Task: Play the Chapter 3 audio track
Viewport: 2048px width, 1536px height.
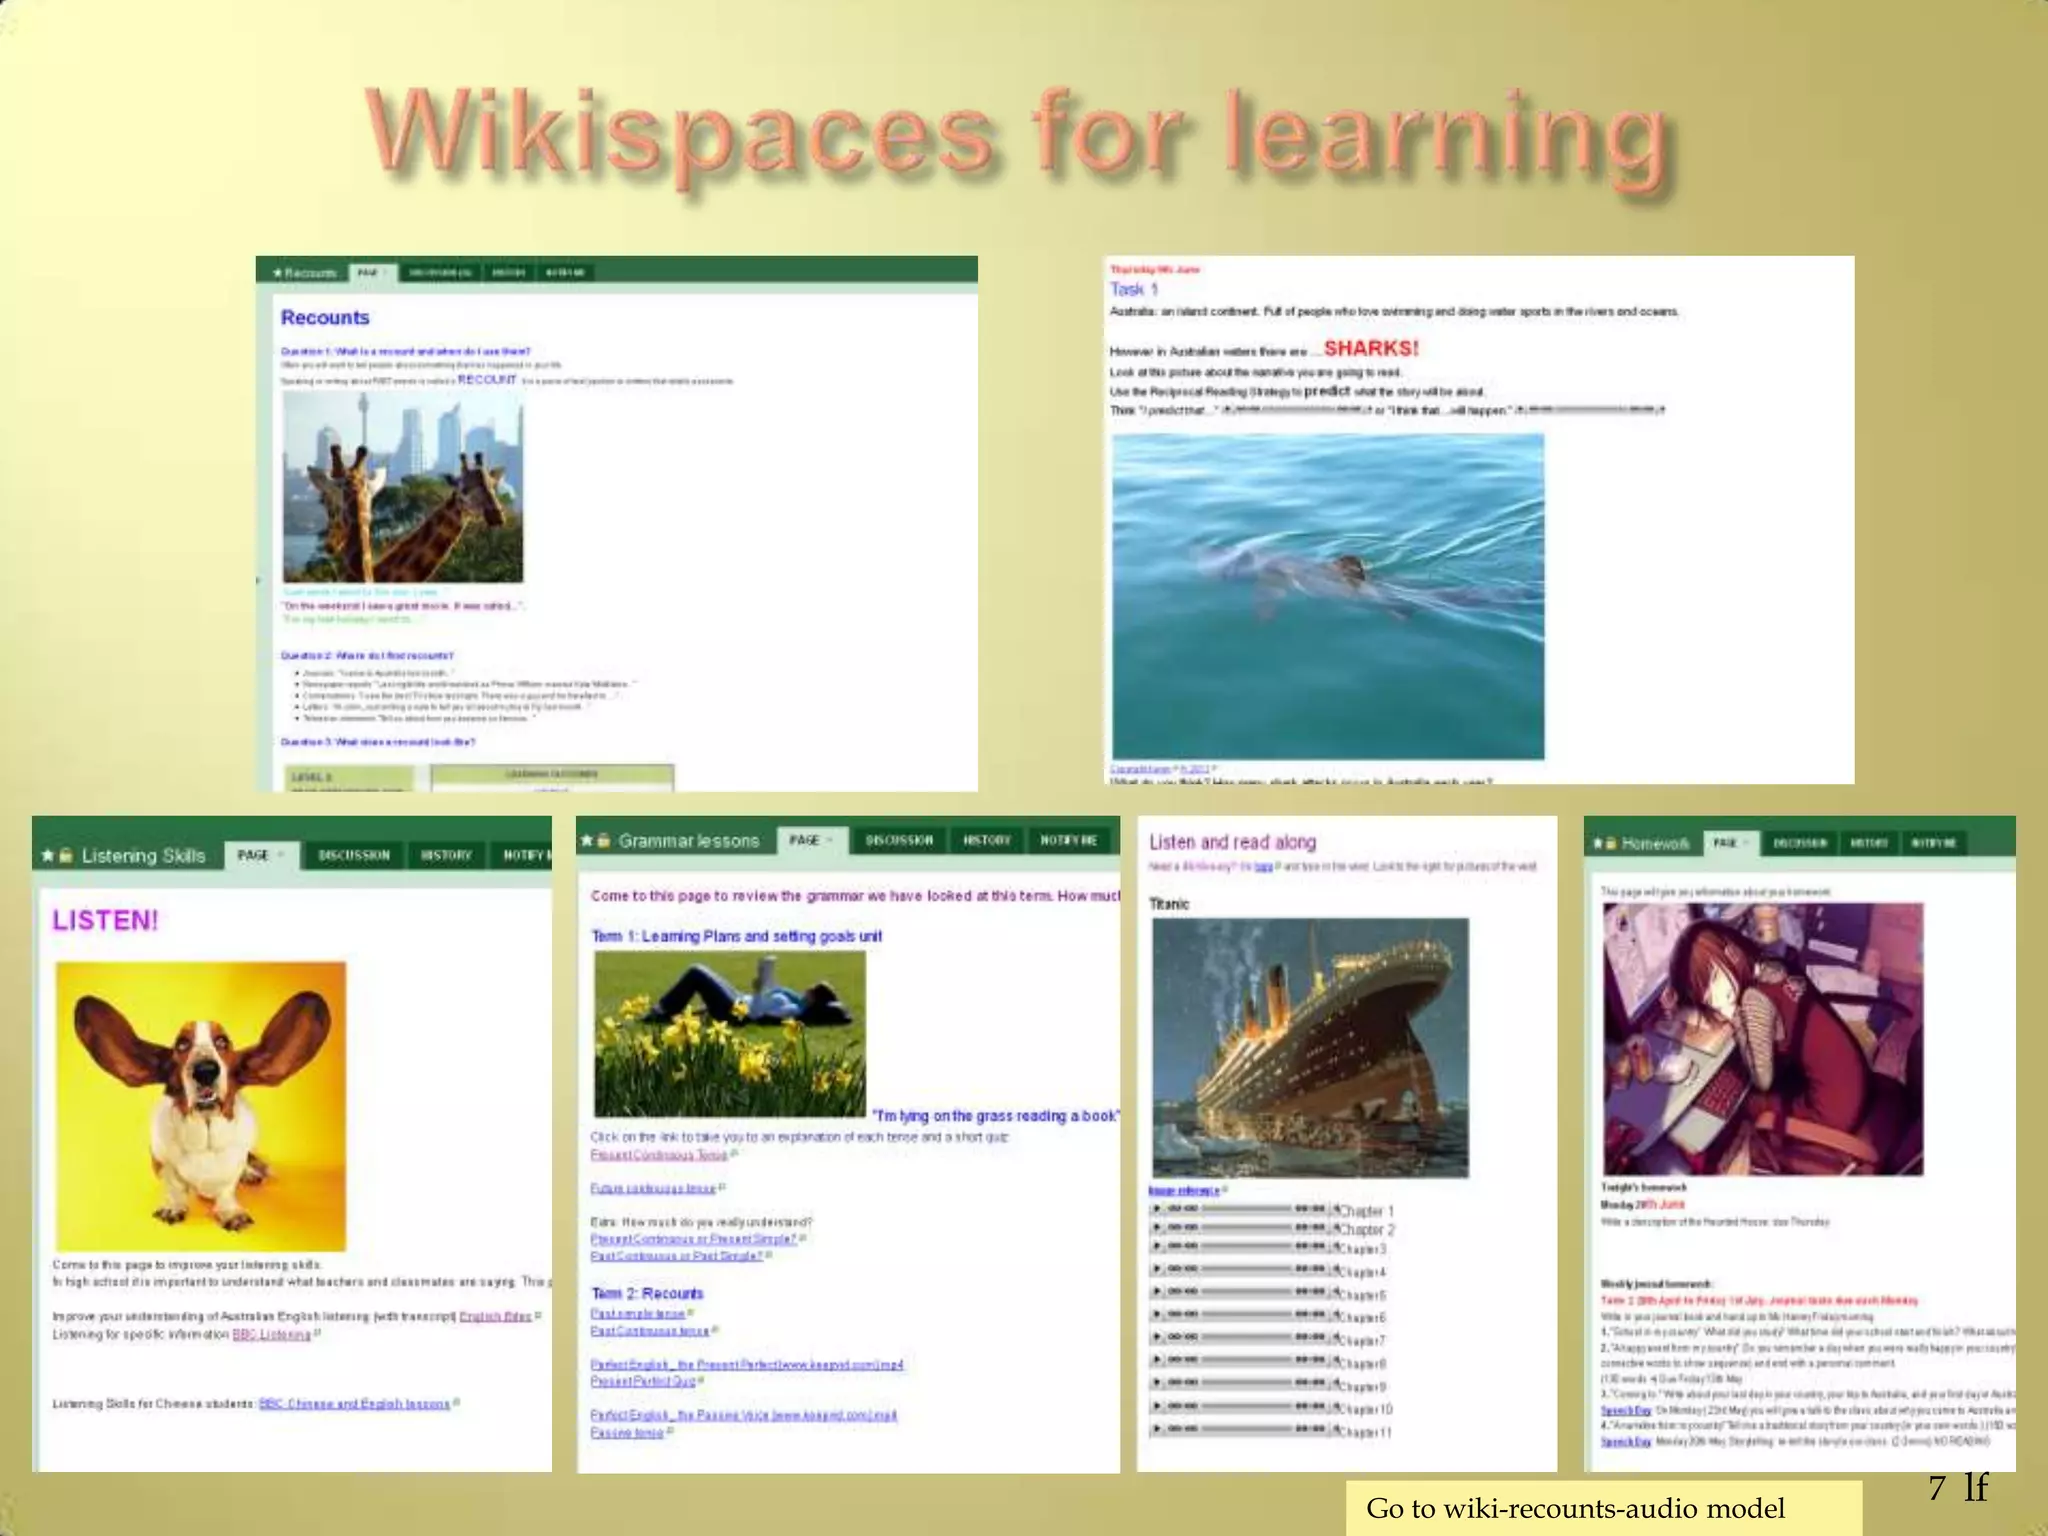Action: (x=1157, y=1246)
